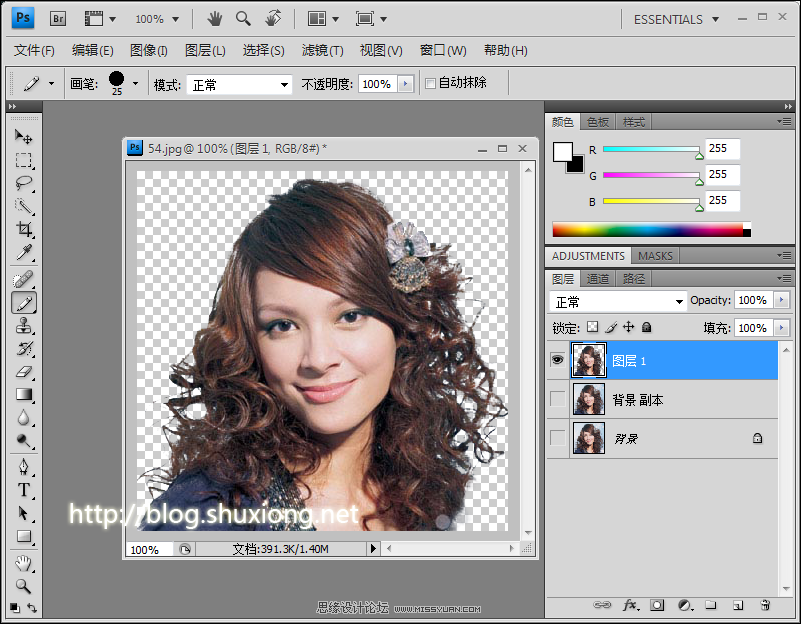Select the Spot Healing Brush tool
The image size is (801, 624).
pos(23,279)
